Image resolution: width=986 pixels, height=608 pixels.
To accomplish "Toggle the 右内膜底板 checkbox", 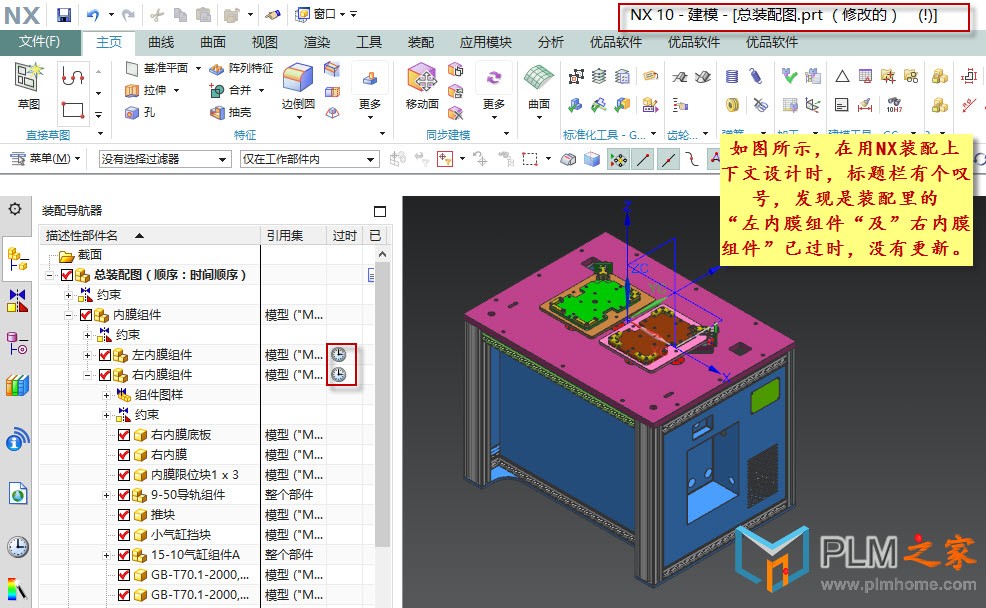I will click(124, 434).
